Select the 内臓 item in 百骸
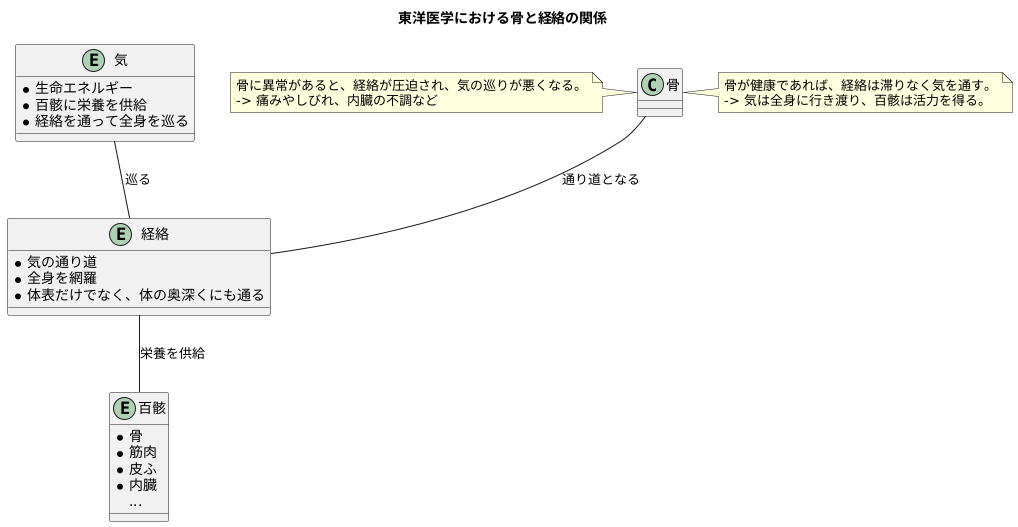 pos(136,485)
